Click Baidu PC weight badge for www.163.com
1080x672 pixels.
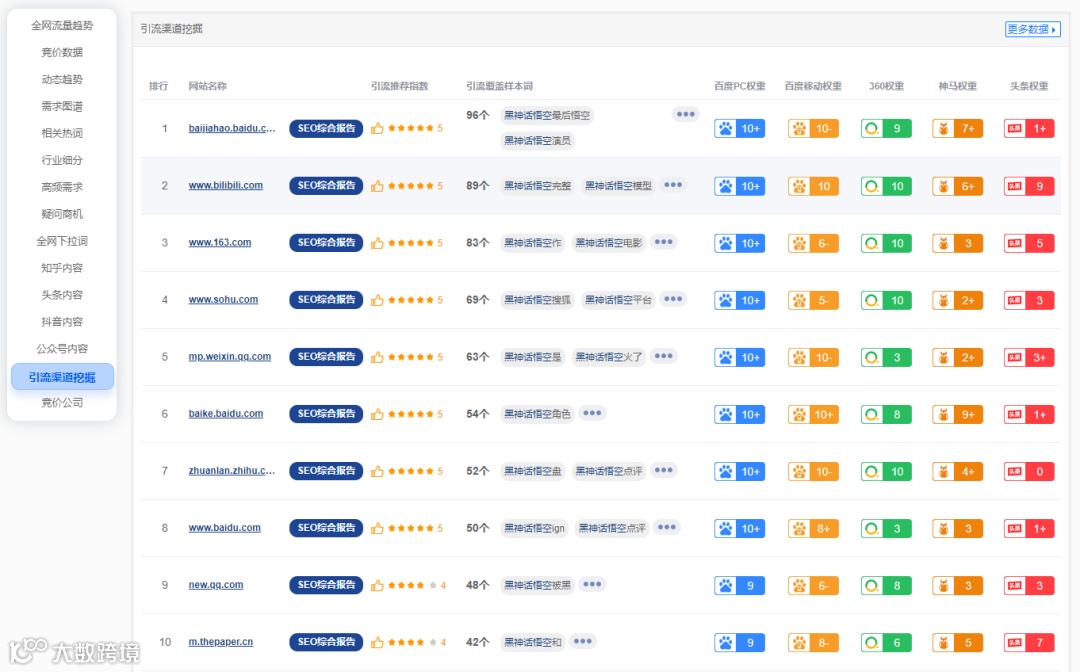[740, 243]
